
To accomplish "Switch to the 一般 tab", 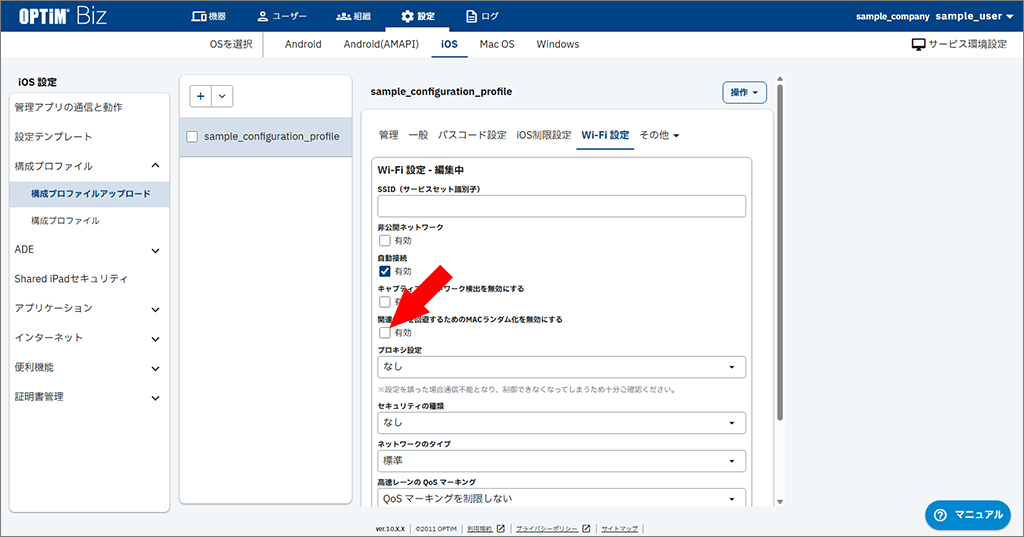I will tap(418, 135).
